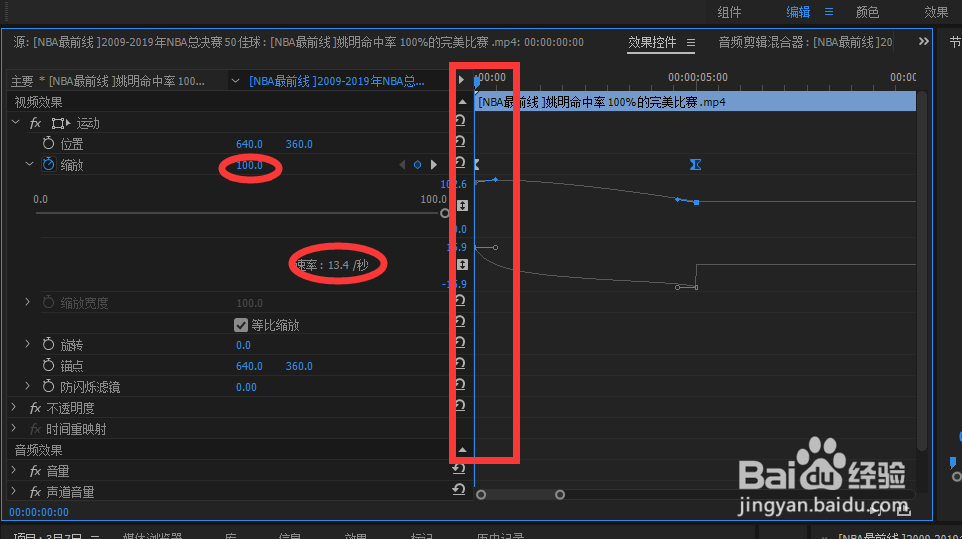Reset the 运动 (Motion) effect
The width and height of the screenshot is (962, 539).
pyautogui.click(x=460, y=121)
